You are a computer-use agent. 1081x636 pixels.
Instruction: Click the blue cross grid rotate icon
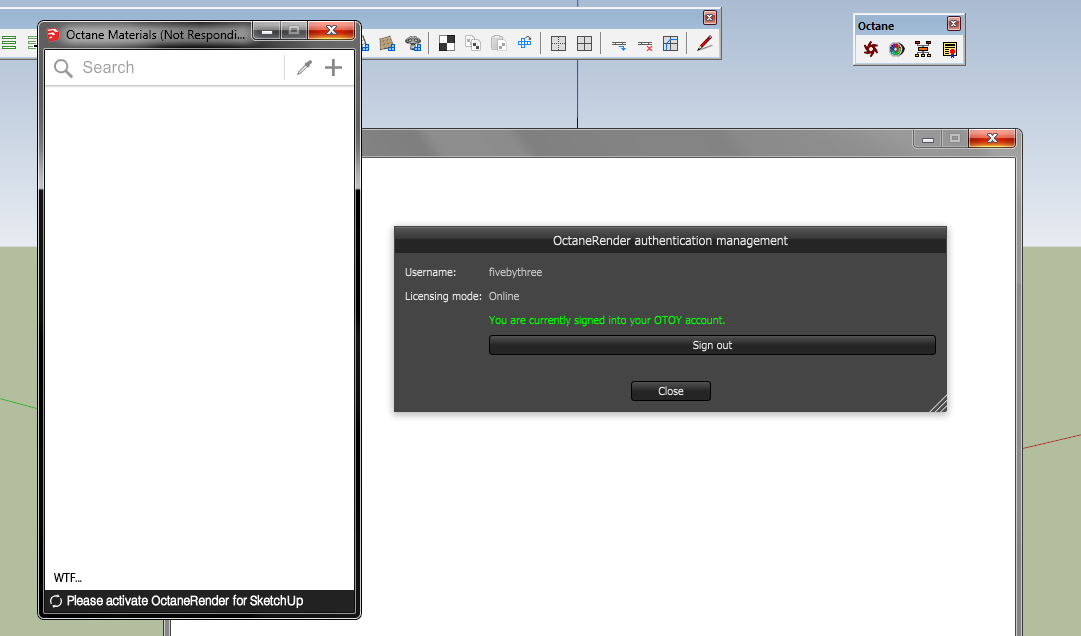tap(525, 43)
